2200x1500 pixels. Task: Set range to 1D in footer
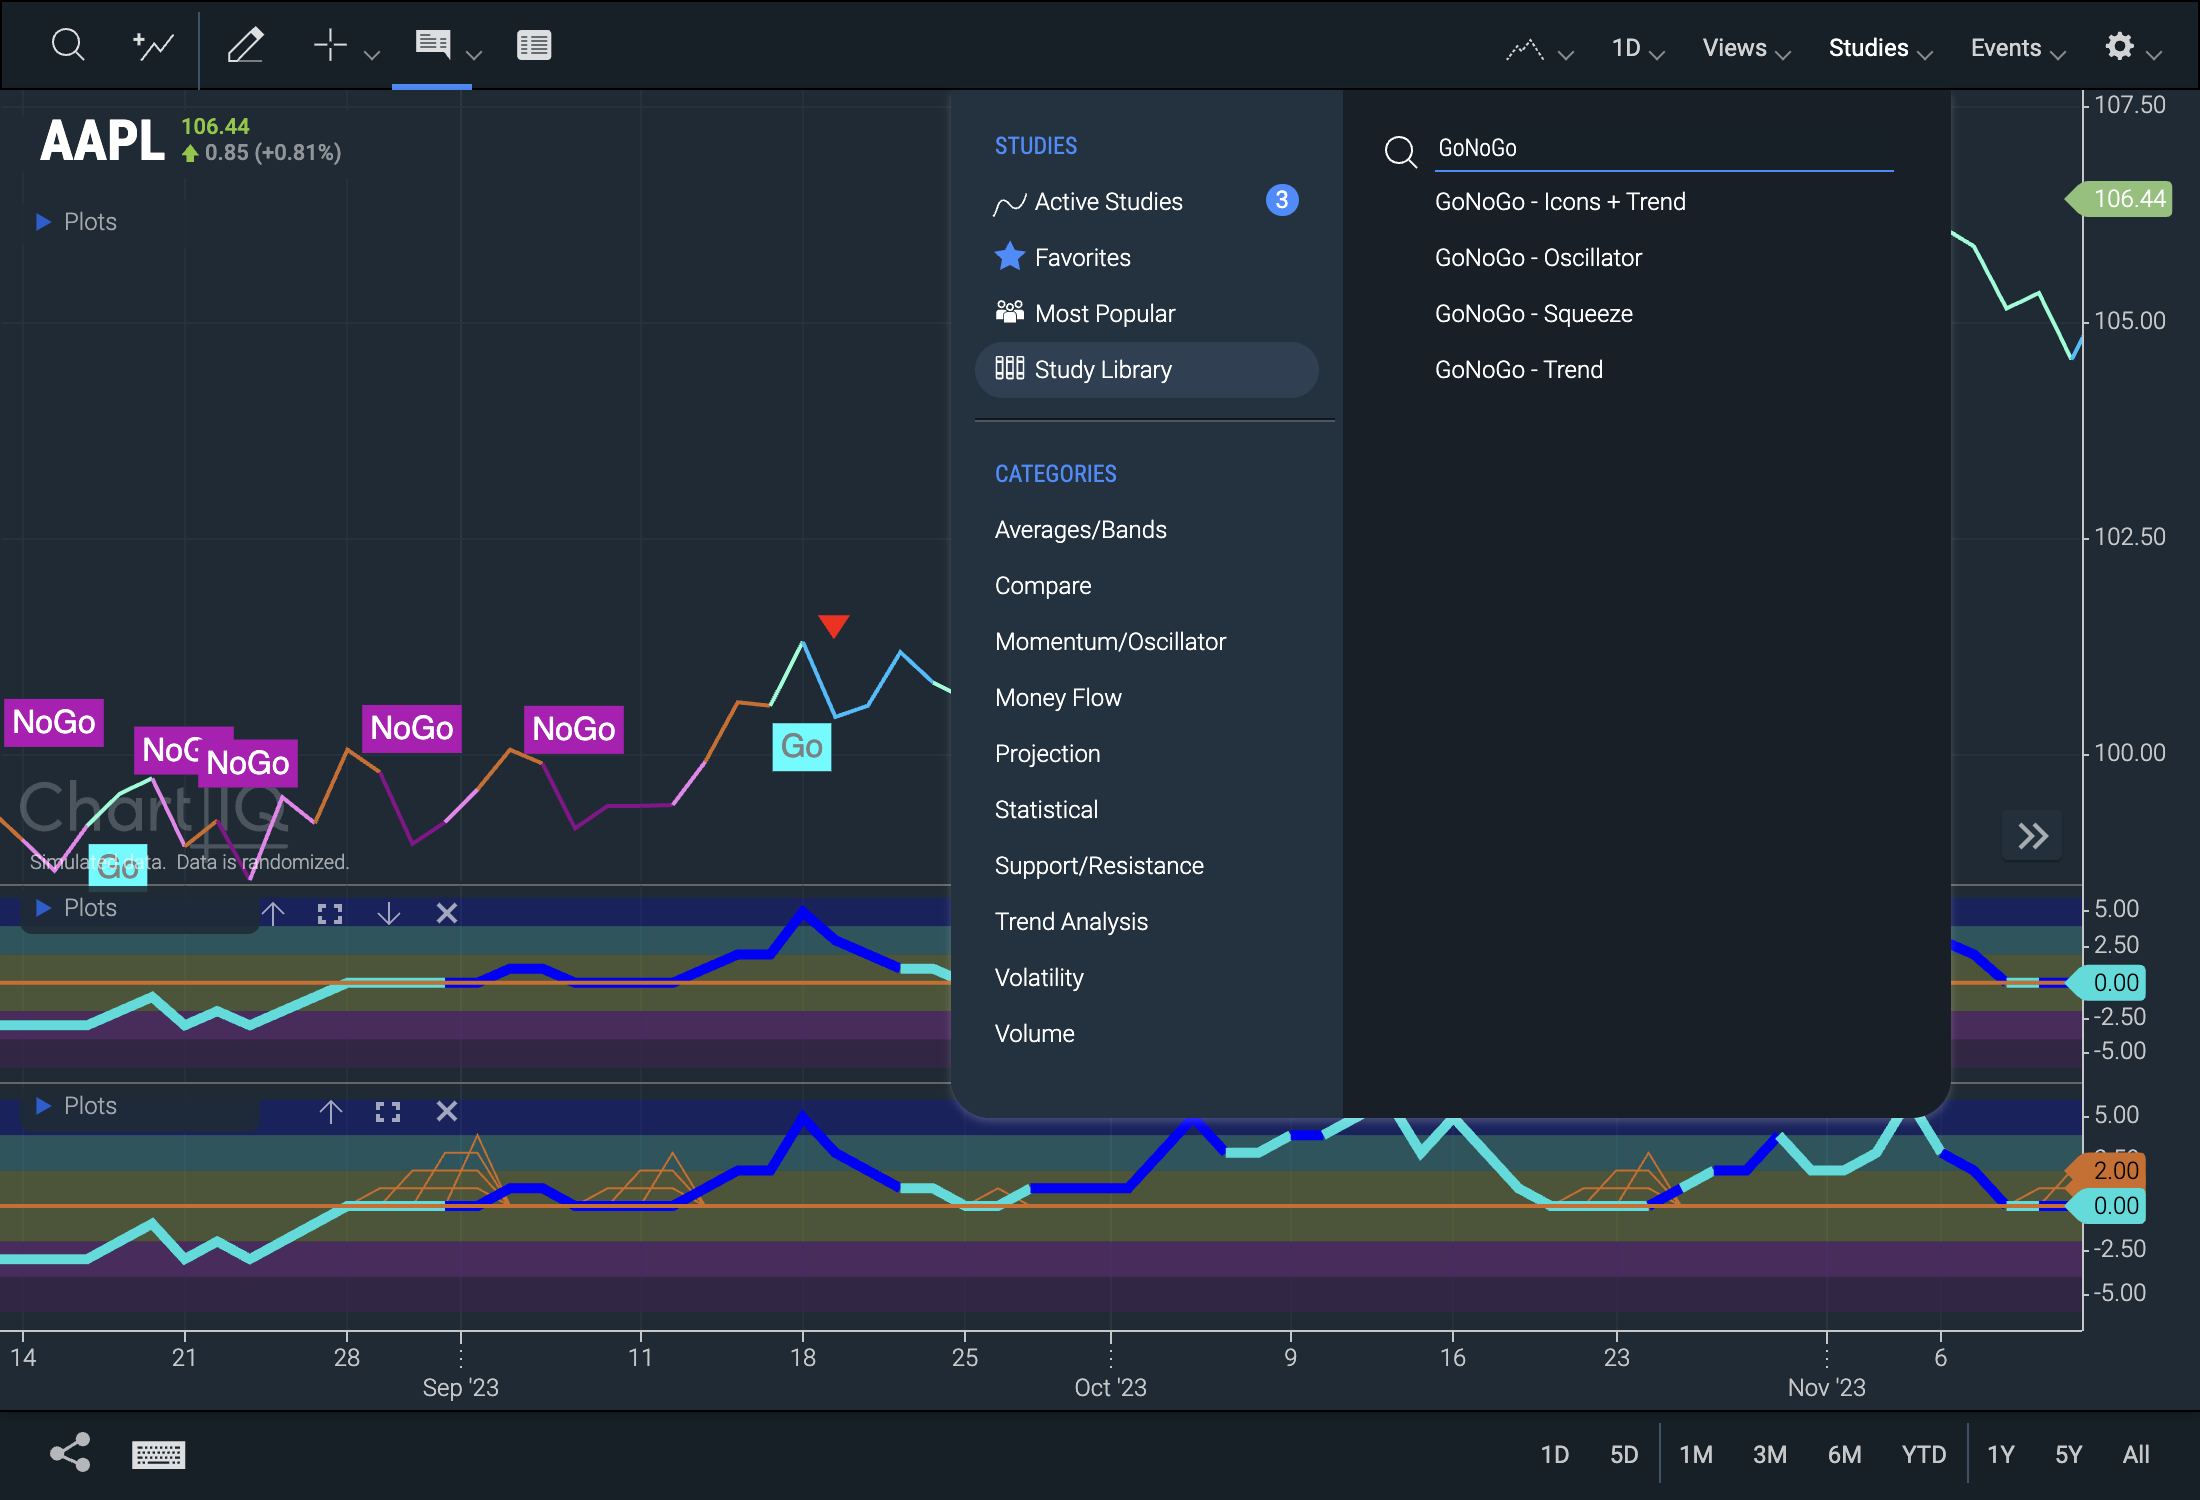point(1554,1455)
